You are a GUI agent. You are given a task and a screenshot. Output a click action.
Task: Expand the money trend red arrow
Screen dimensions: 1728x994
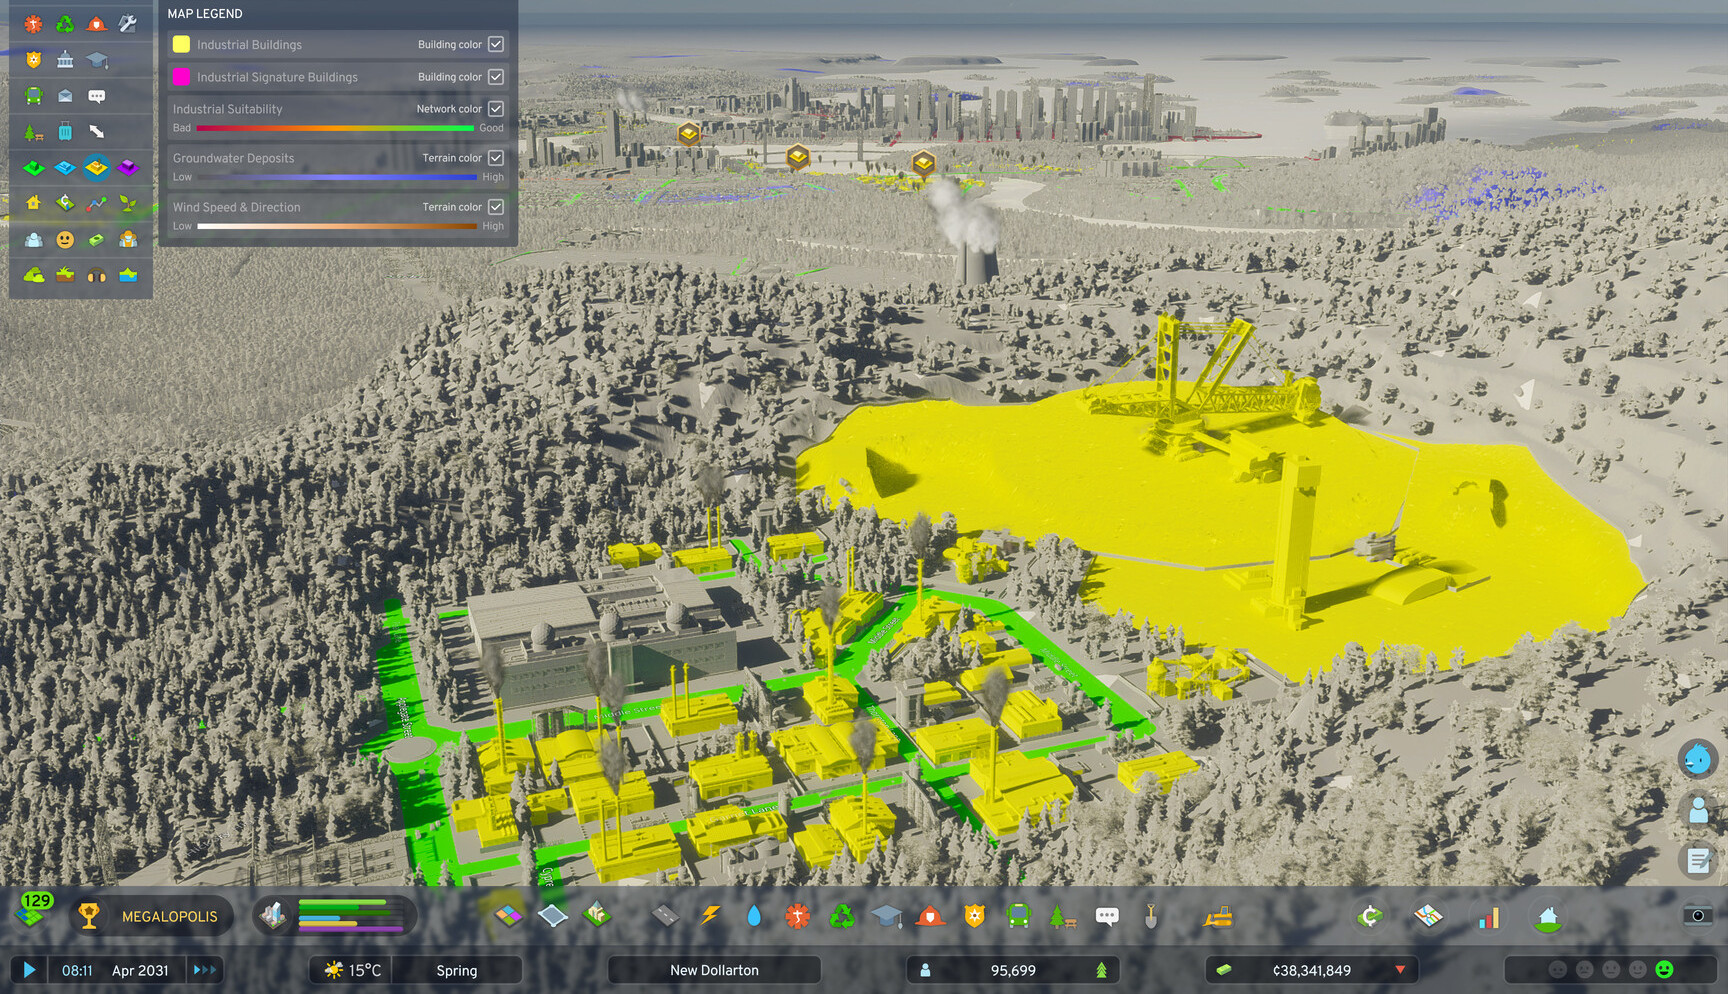point(1400,970)
